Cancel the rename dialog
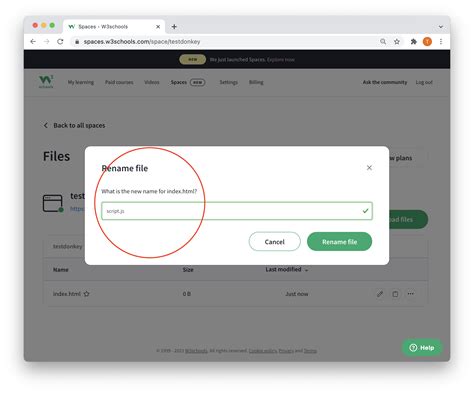The image size is (474, 393). 274,242
